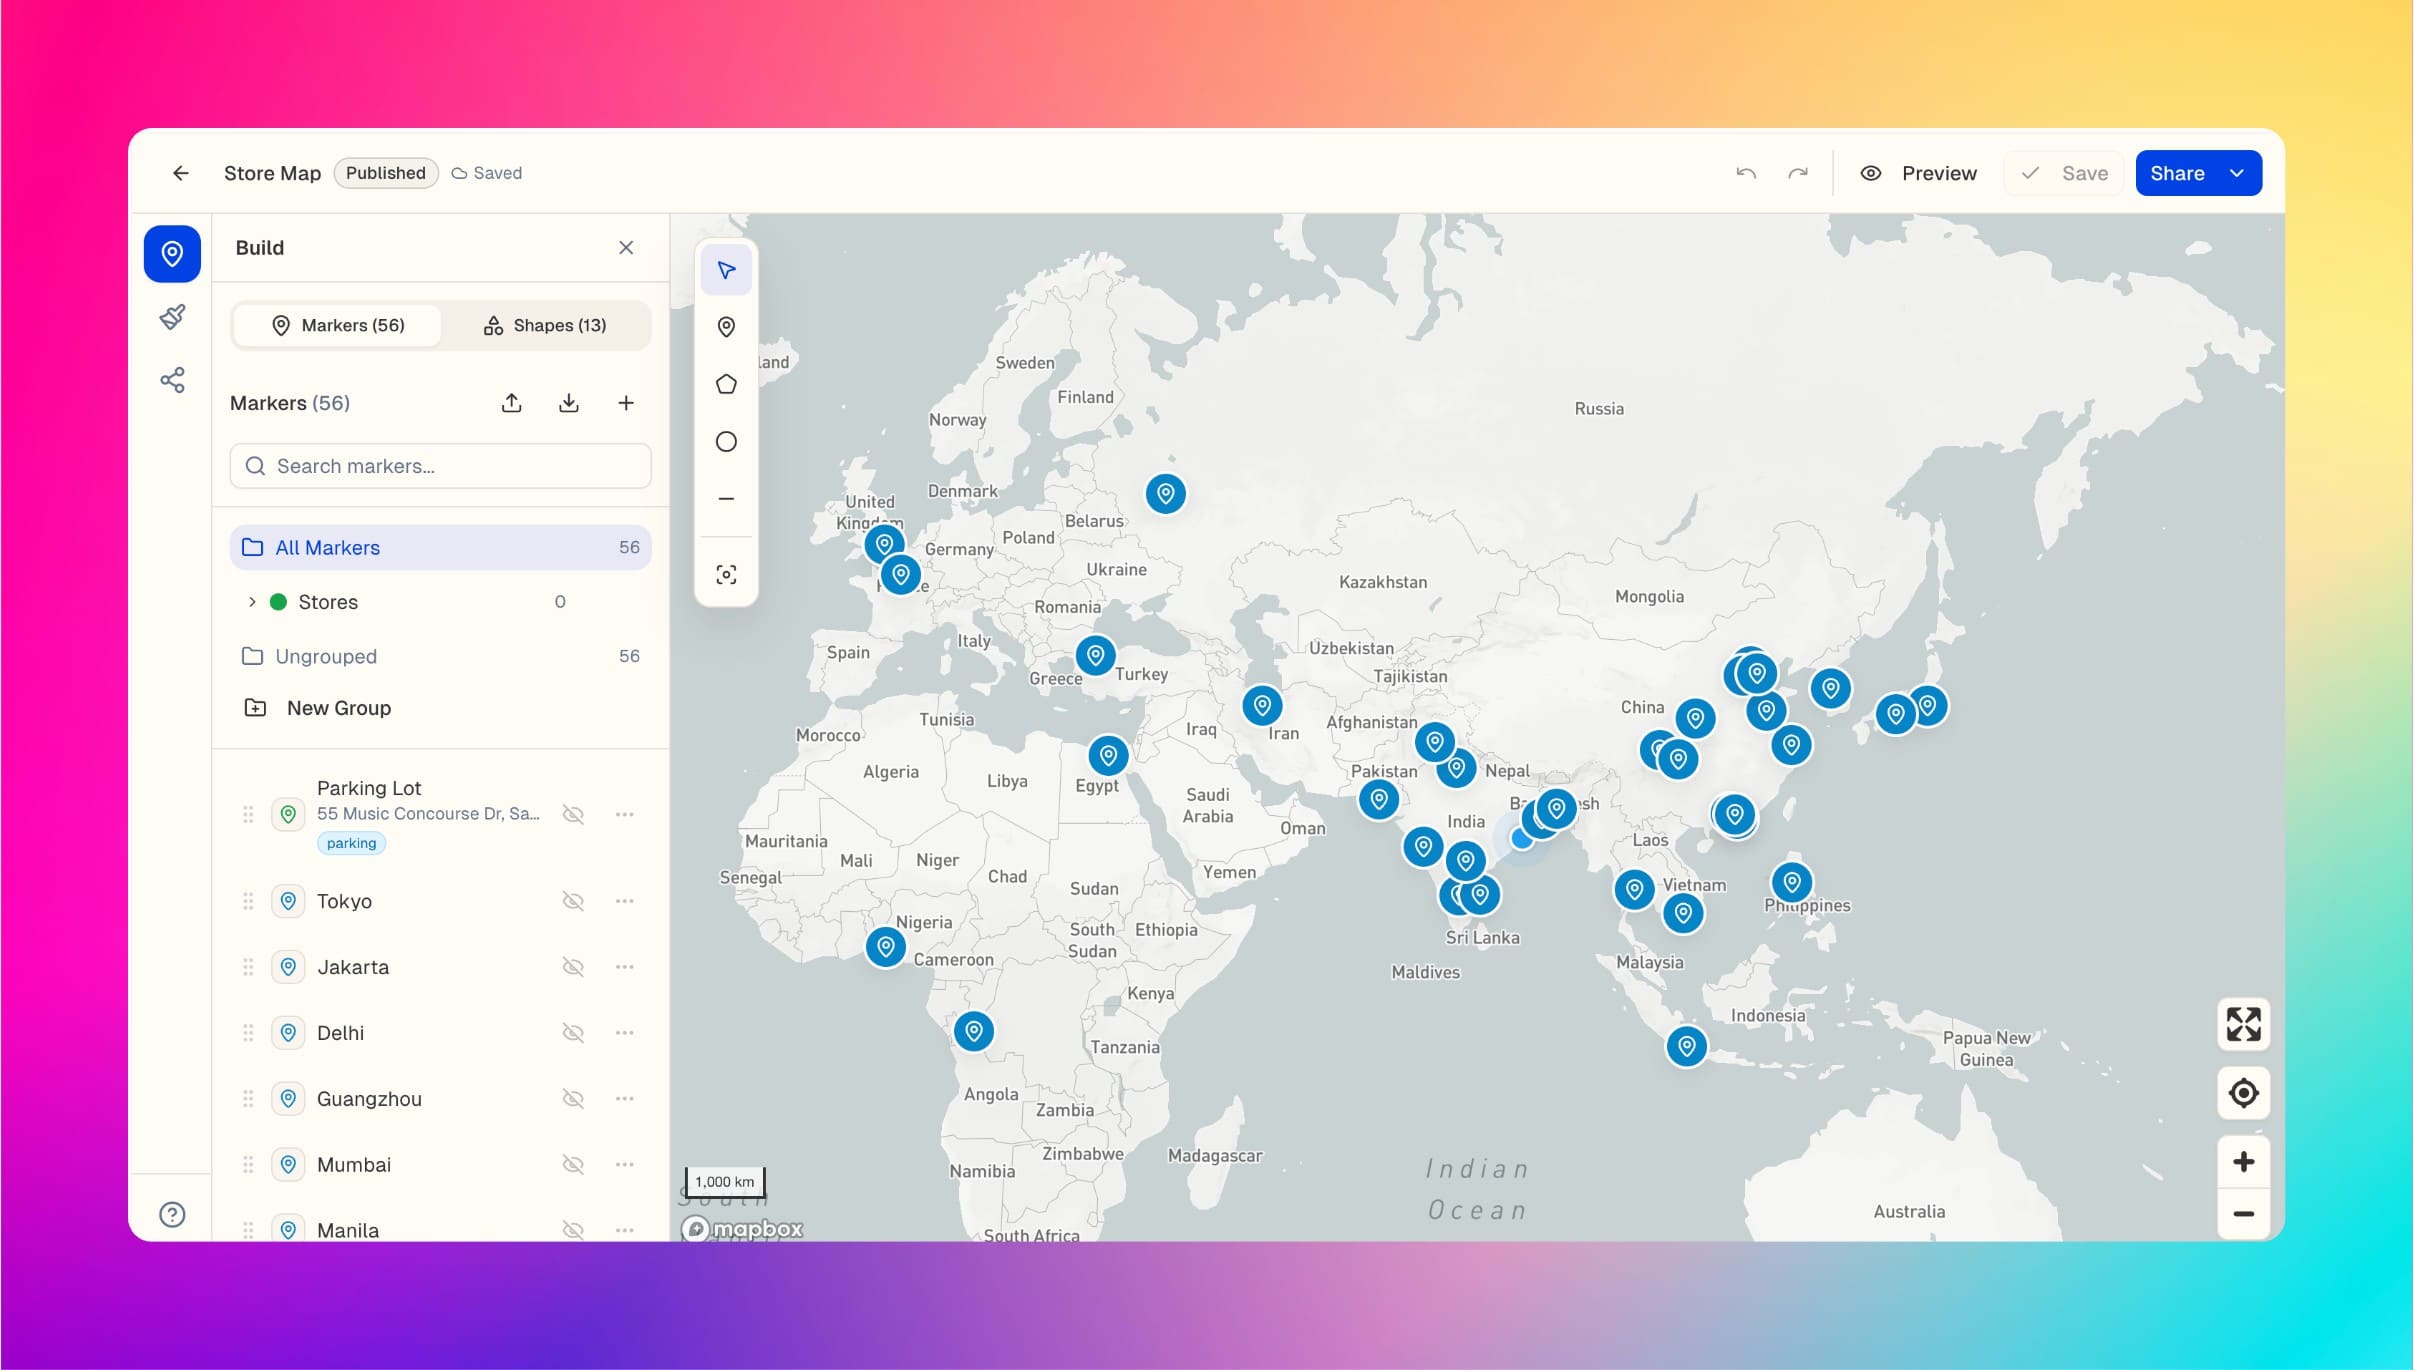Select the marker placement tool on the map toolbar
Screen dimensions: 2414x1370
[726, 326]
